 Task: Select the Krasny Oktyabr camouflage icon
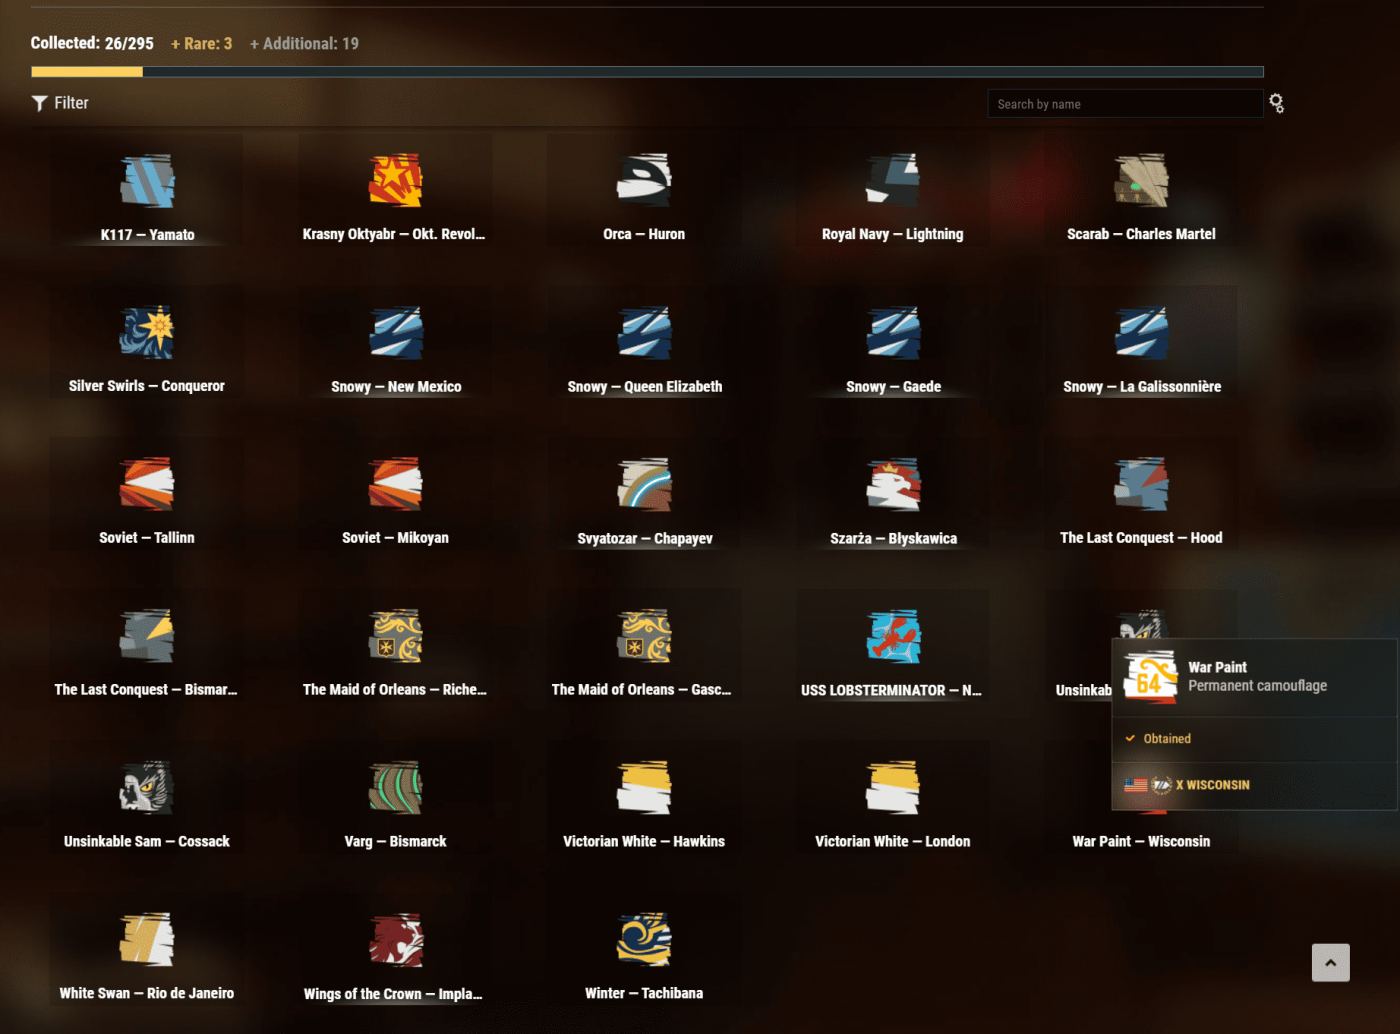point(396,181)
